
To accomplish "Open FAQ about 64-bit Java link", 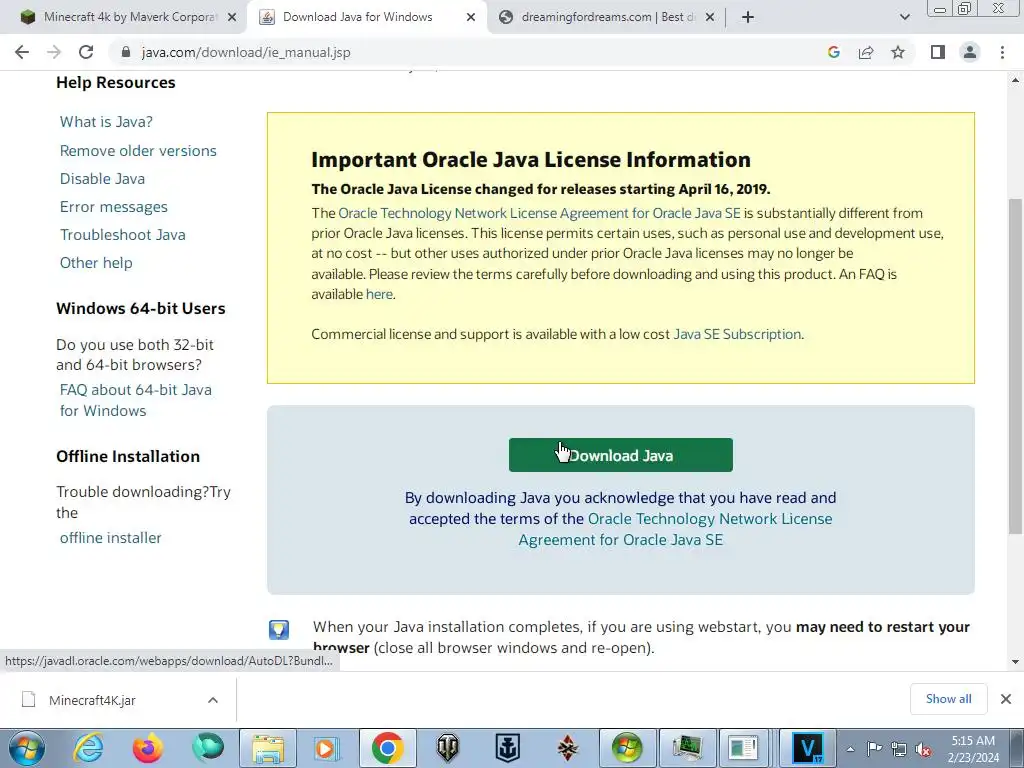I will point(136,400).
